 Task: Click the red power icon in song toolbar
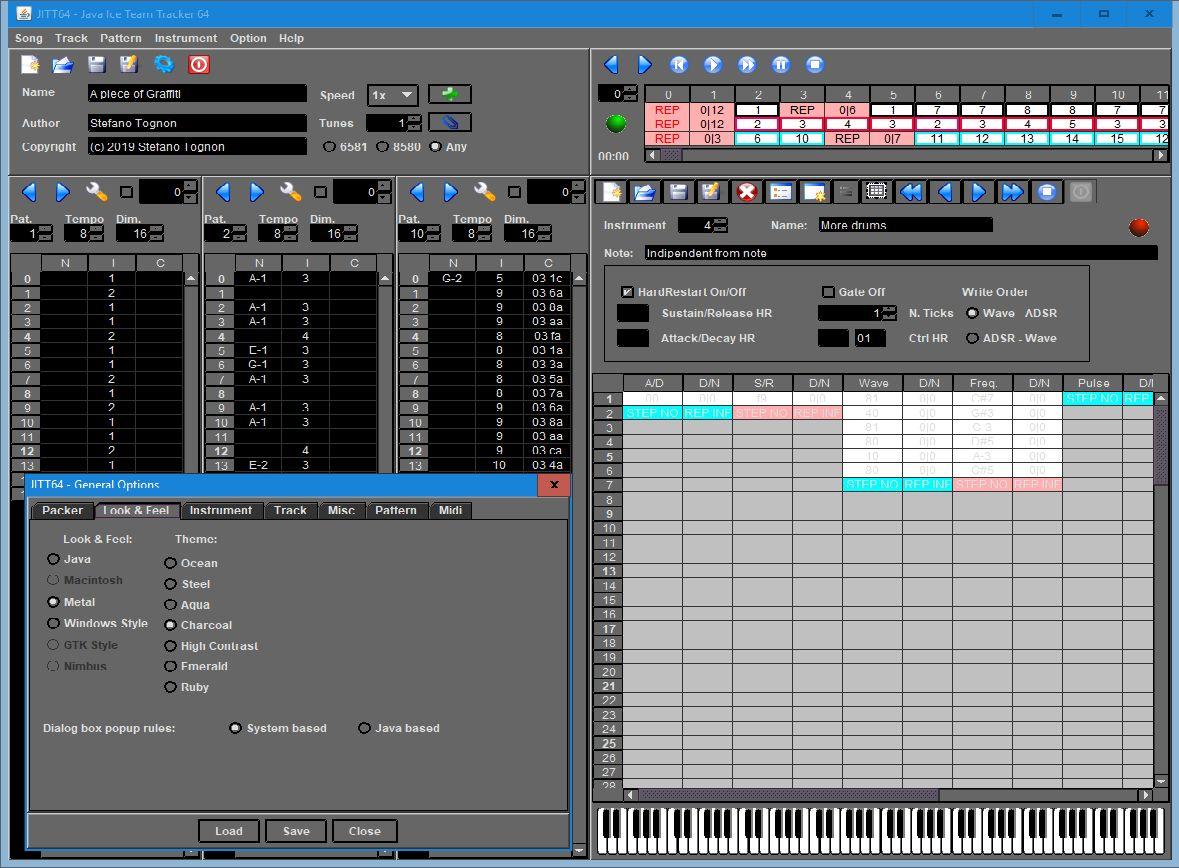(198, 64)
